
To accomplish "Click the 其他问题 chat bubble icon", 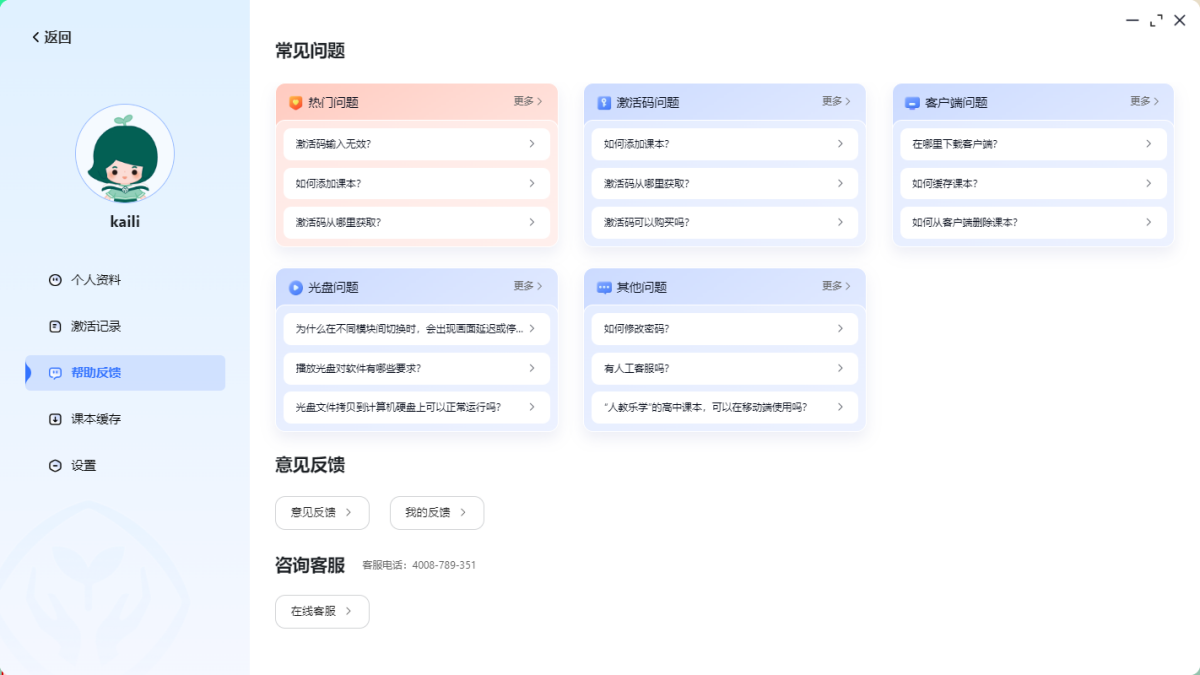I will click(604, 287).
